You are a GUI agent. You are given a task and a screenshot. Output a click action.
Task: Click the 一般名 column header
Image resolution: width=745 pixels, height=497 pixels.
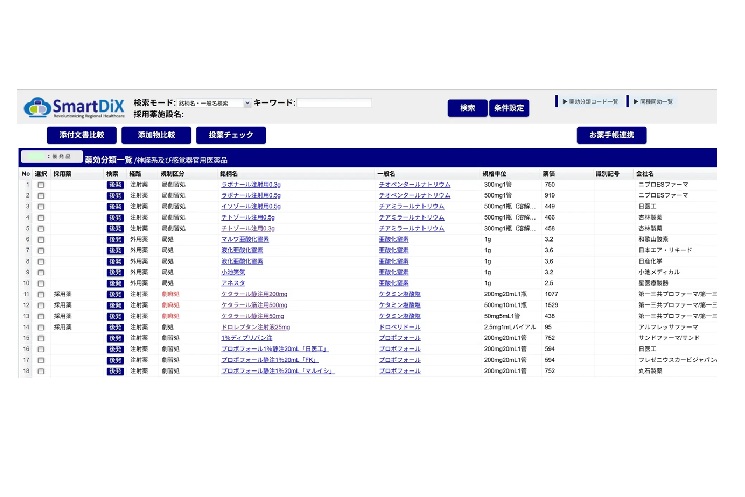tap(386, 174)
